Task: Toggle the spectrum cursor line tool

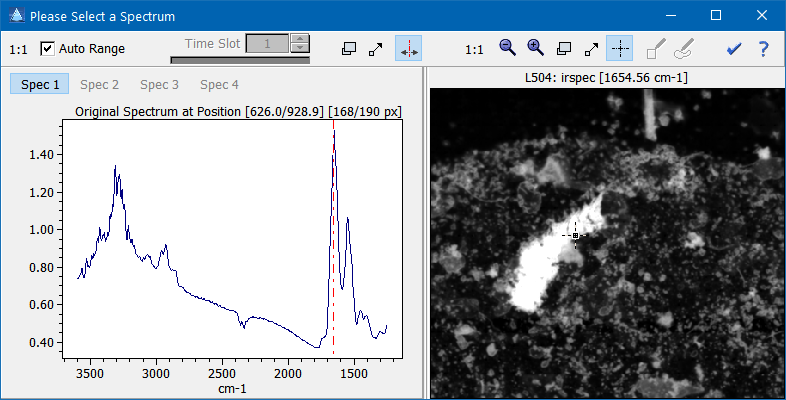Action: tap(409, 49)
